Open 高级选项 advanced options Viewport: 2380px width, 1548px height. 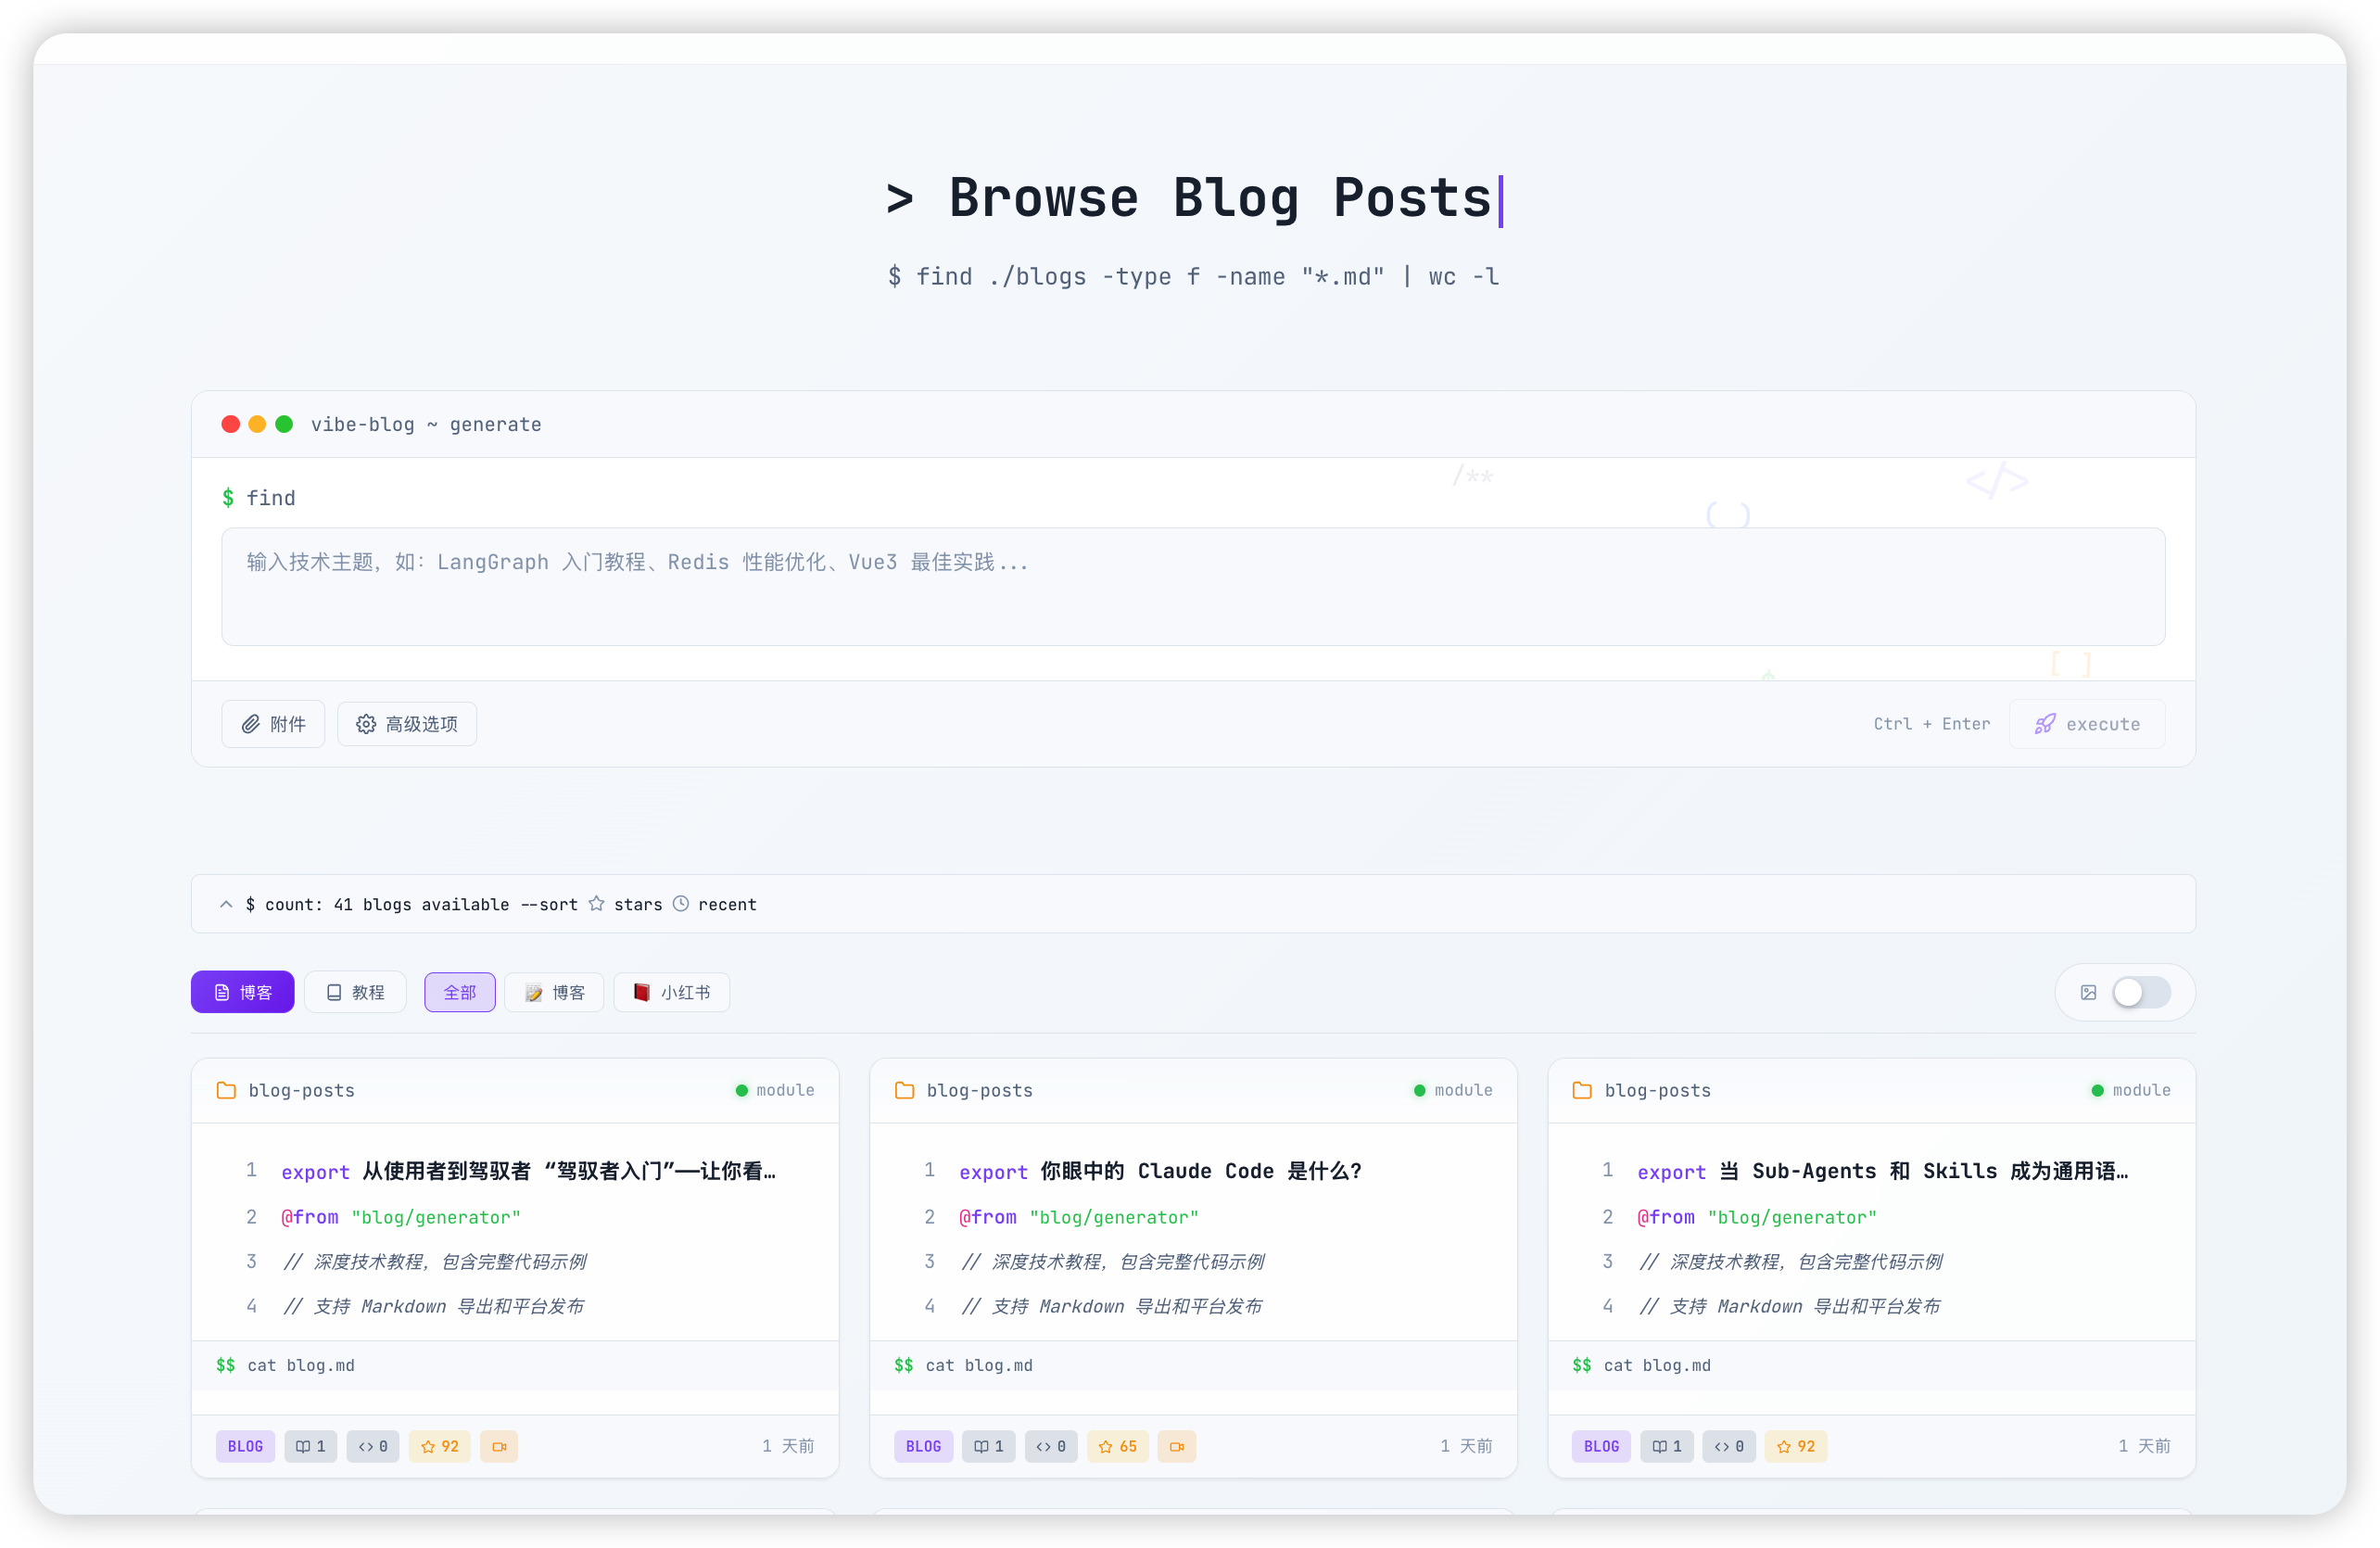[x=407, y=724]
